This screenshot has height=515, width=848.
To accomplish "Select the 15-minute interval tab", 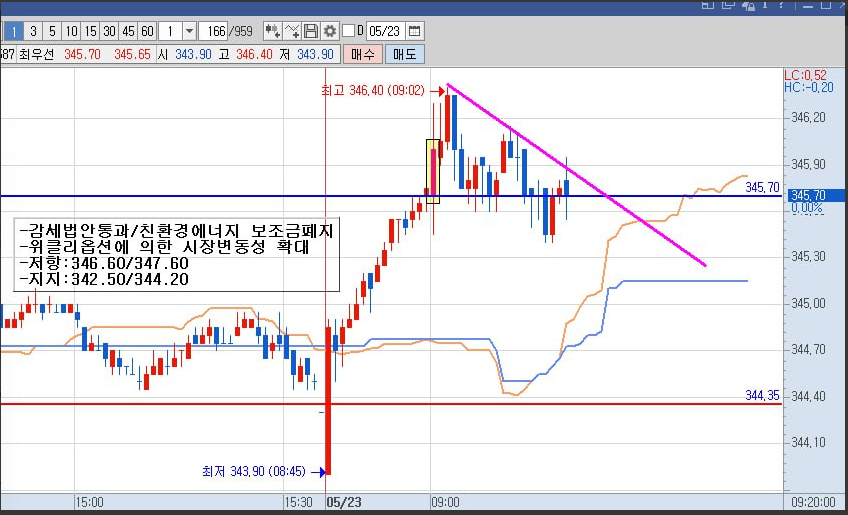I will coord(90,31).
